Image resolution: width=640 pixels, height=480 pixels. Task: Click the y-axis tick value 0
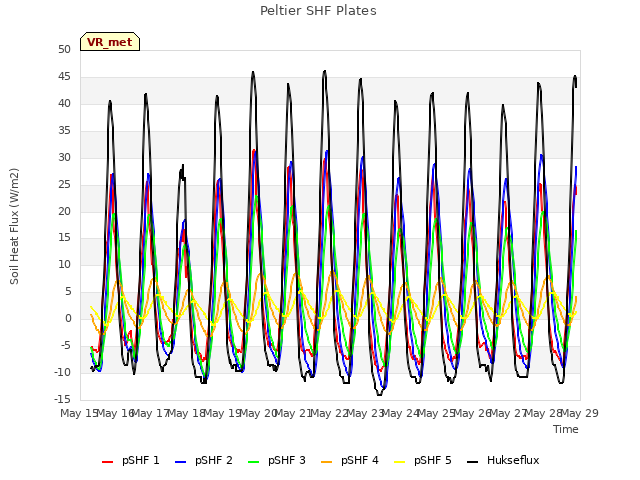pyautogui.click(x=68, y=318)
